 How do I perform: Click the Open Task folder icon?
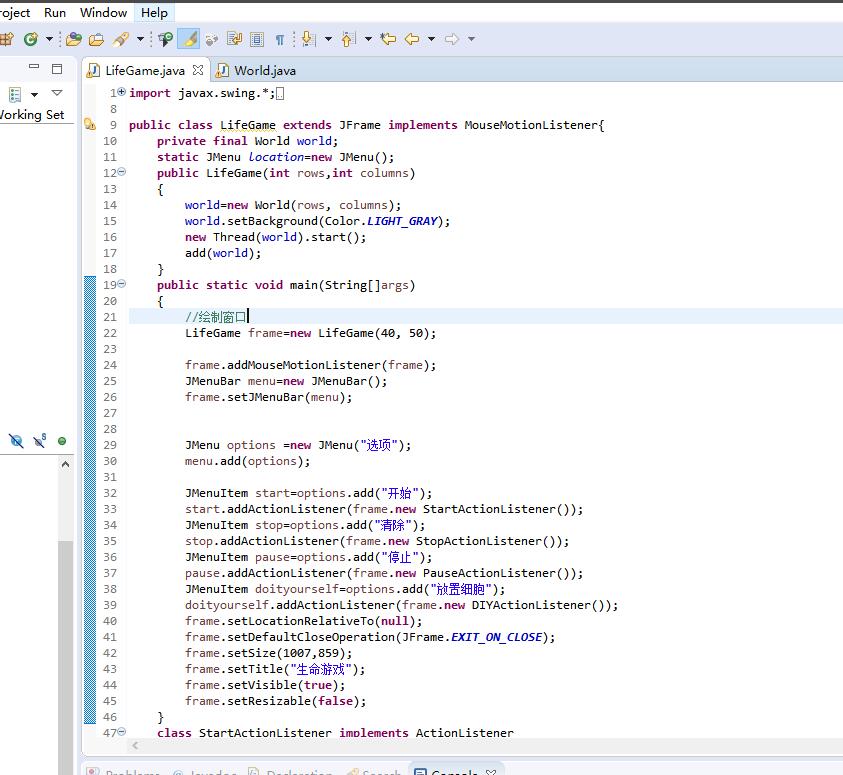pyautogui.click(x=97, y=39)
